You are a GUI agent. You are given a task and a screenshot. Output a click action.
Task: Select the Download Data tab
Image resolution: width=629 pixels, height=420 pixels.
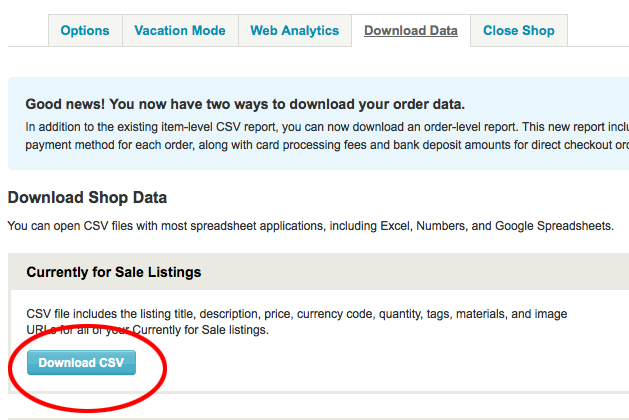point(411,30)
